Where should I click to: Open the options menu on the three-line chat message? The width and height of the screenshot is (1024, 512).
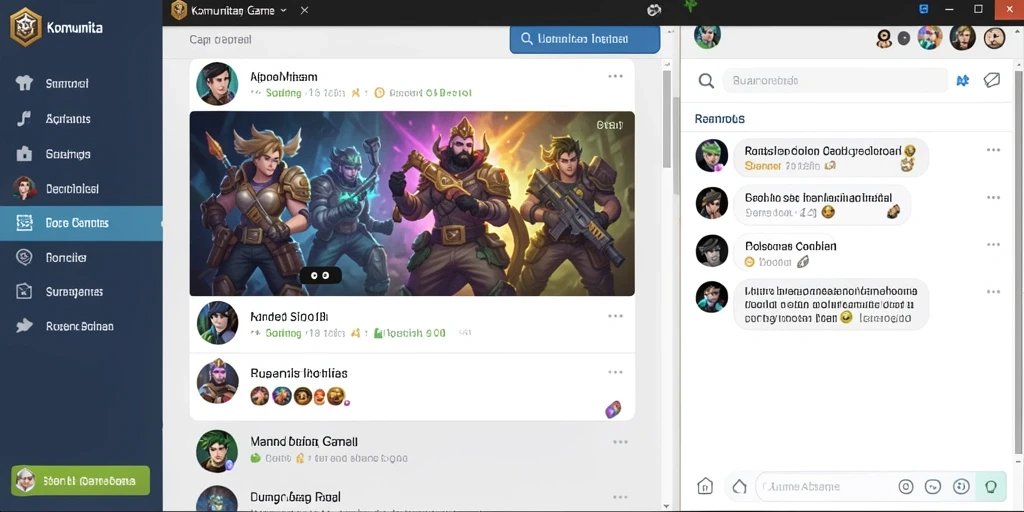pyautogui.click(x=993, y=291)
